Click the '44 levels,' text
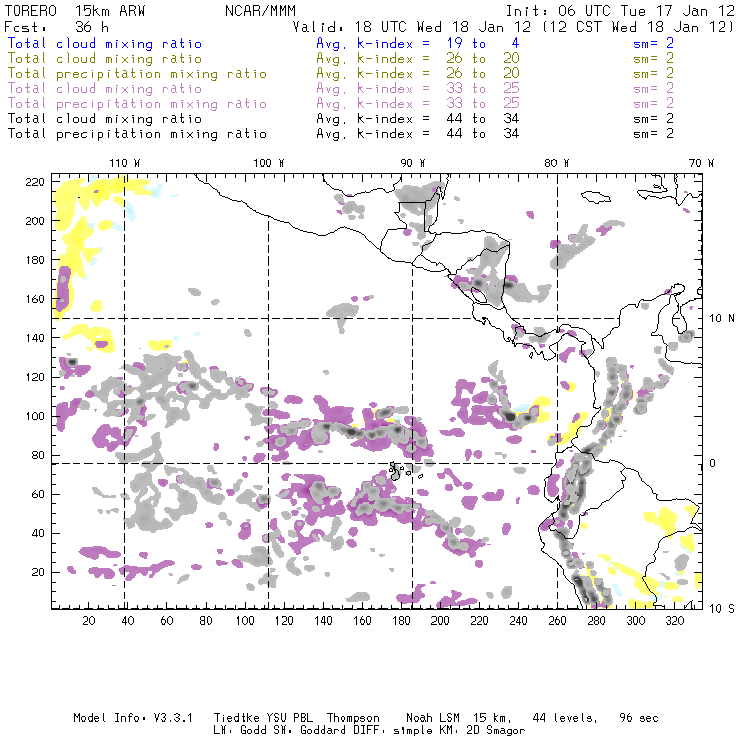 (565, 718)
